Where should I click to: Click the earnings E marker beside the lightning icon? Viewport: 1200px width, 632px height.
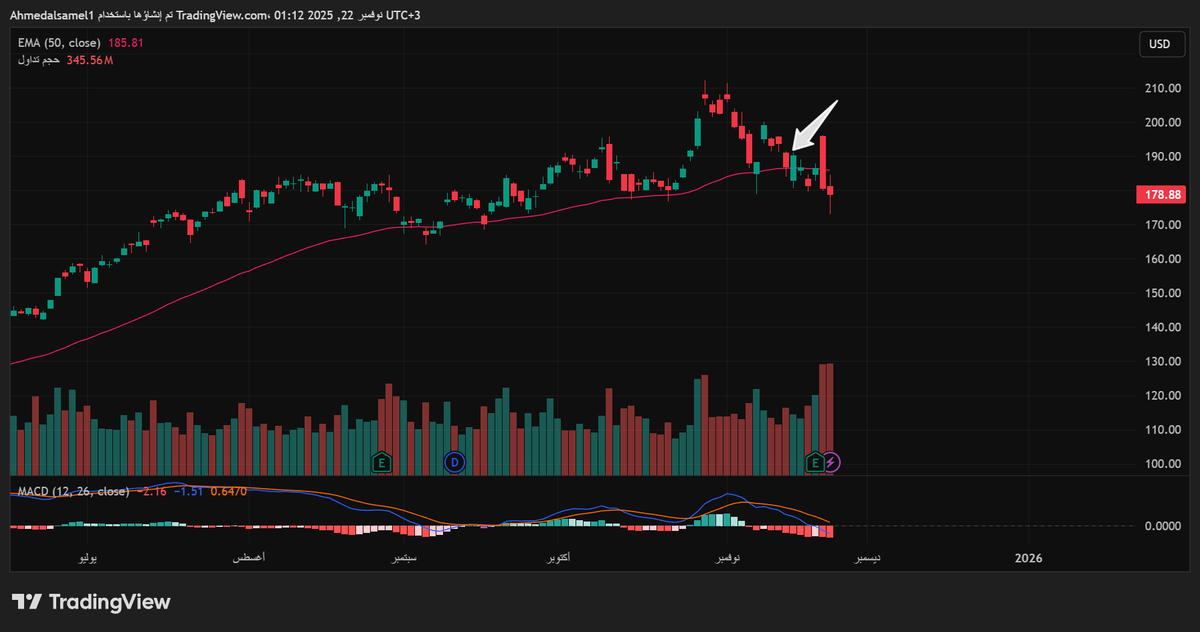(815, 462)
